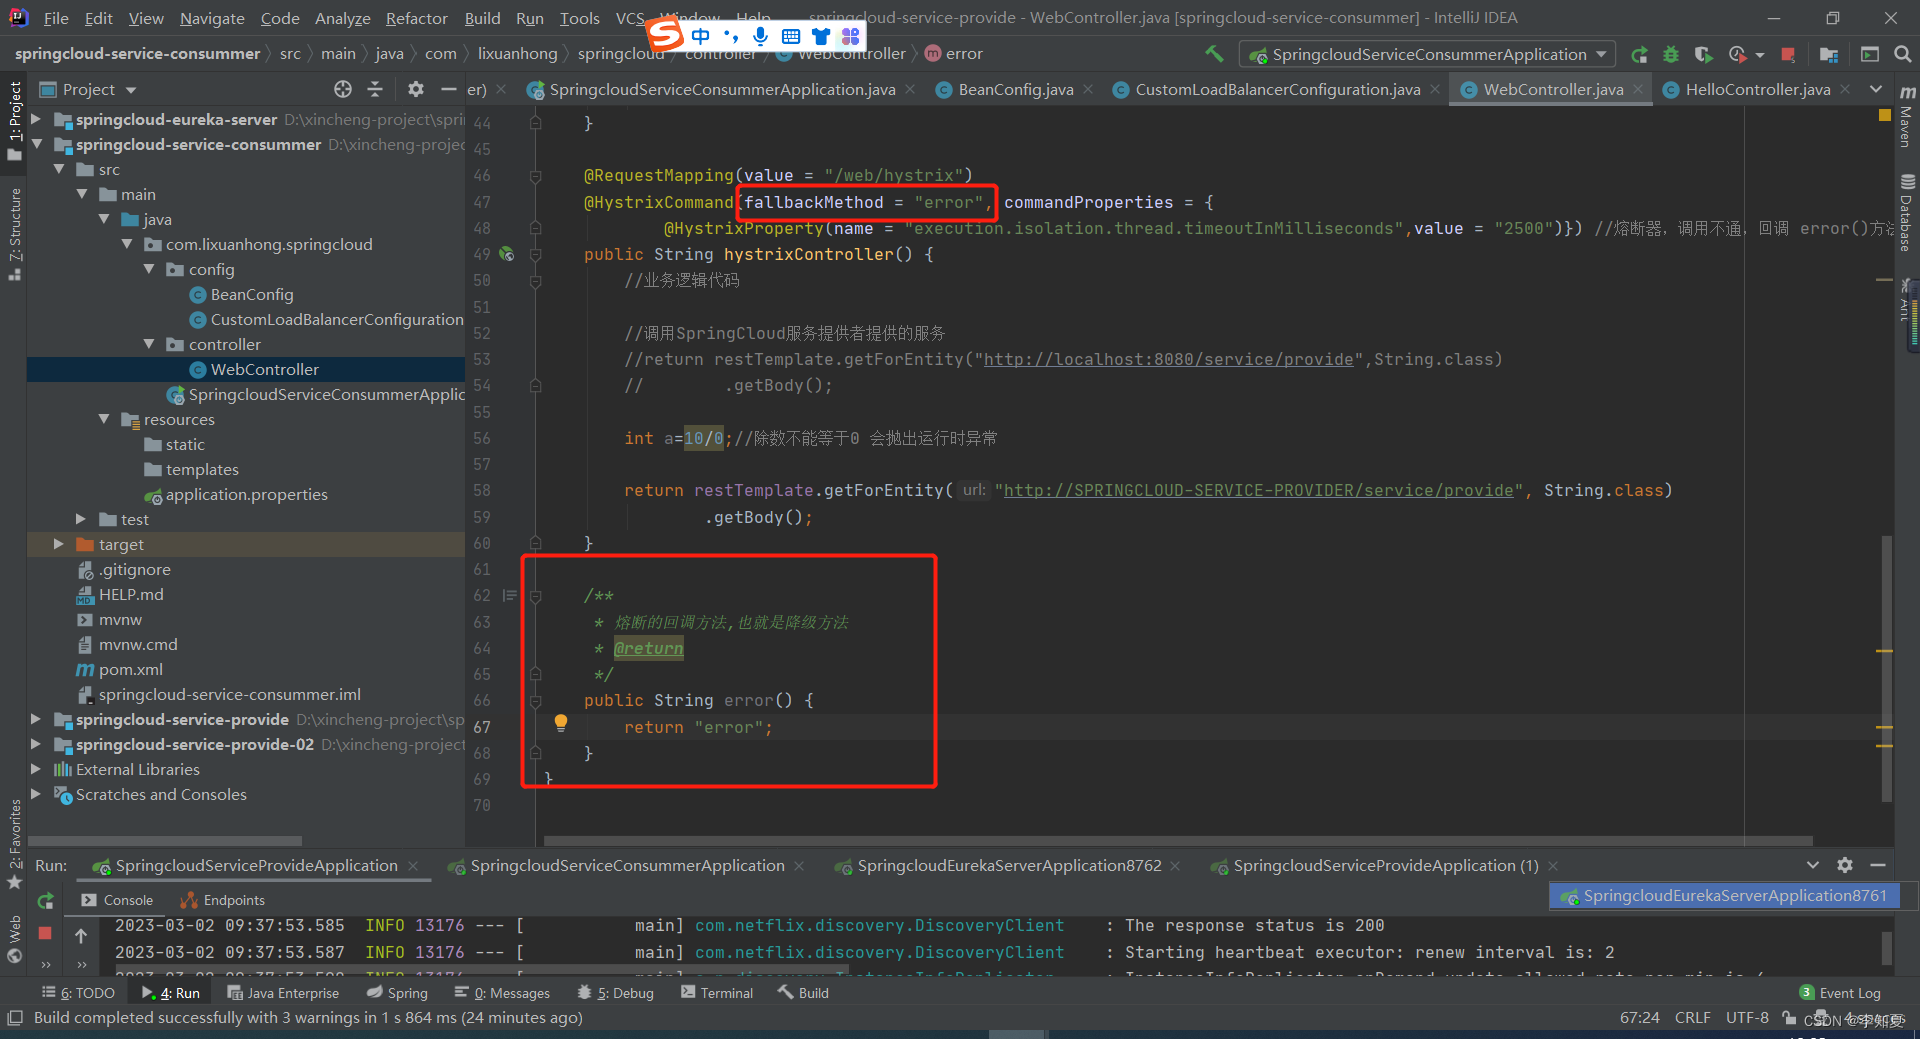Image resolution: width=1920 pixels, height=1039 pixels.
Task: Open the Refactor menu
Action: coord(416,18)
